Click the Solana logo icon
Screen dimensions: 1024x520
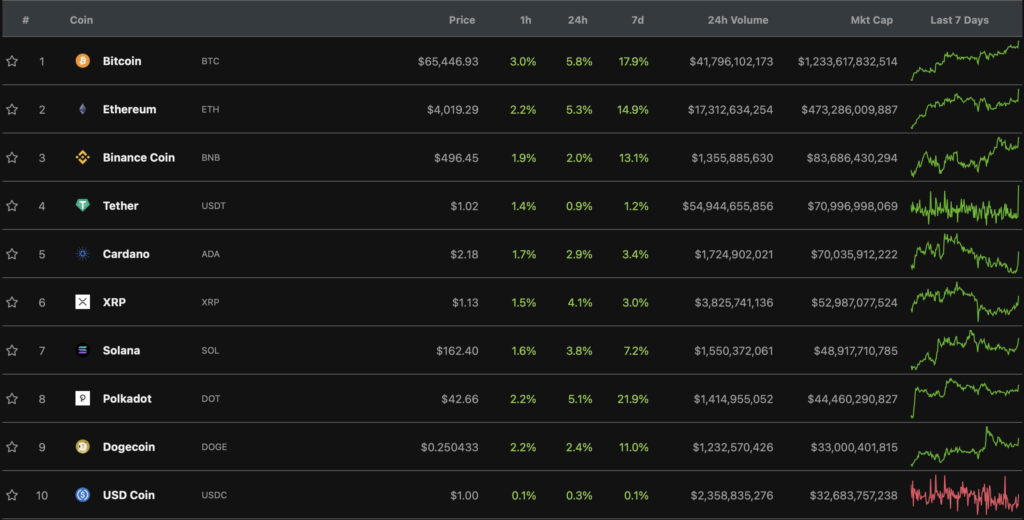click(82, 350)
